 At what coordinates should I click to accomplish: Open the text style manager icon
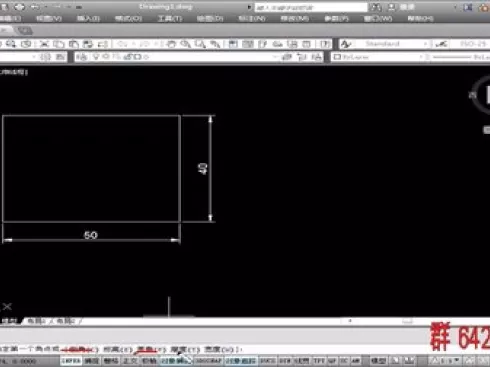pos(347,44)
